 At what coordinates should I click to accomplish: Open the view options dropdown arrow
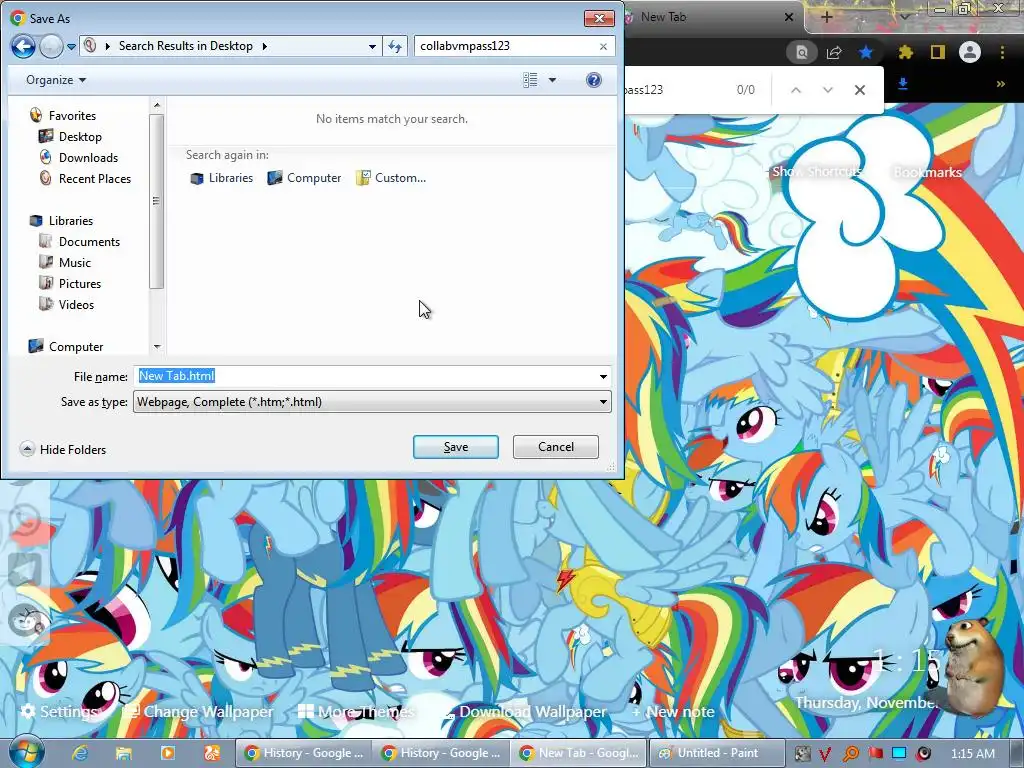(x=552, y=80)
